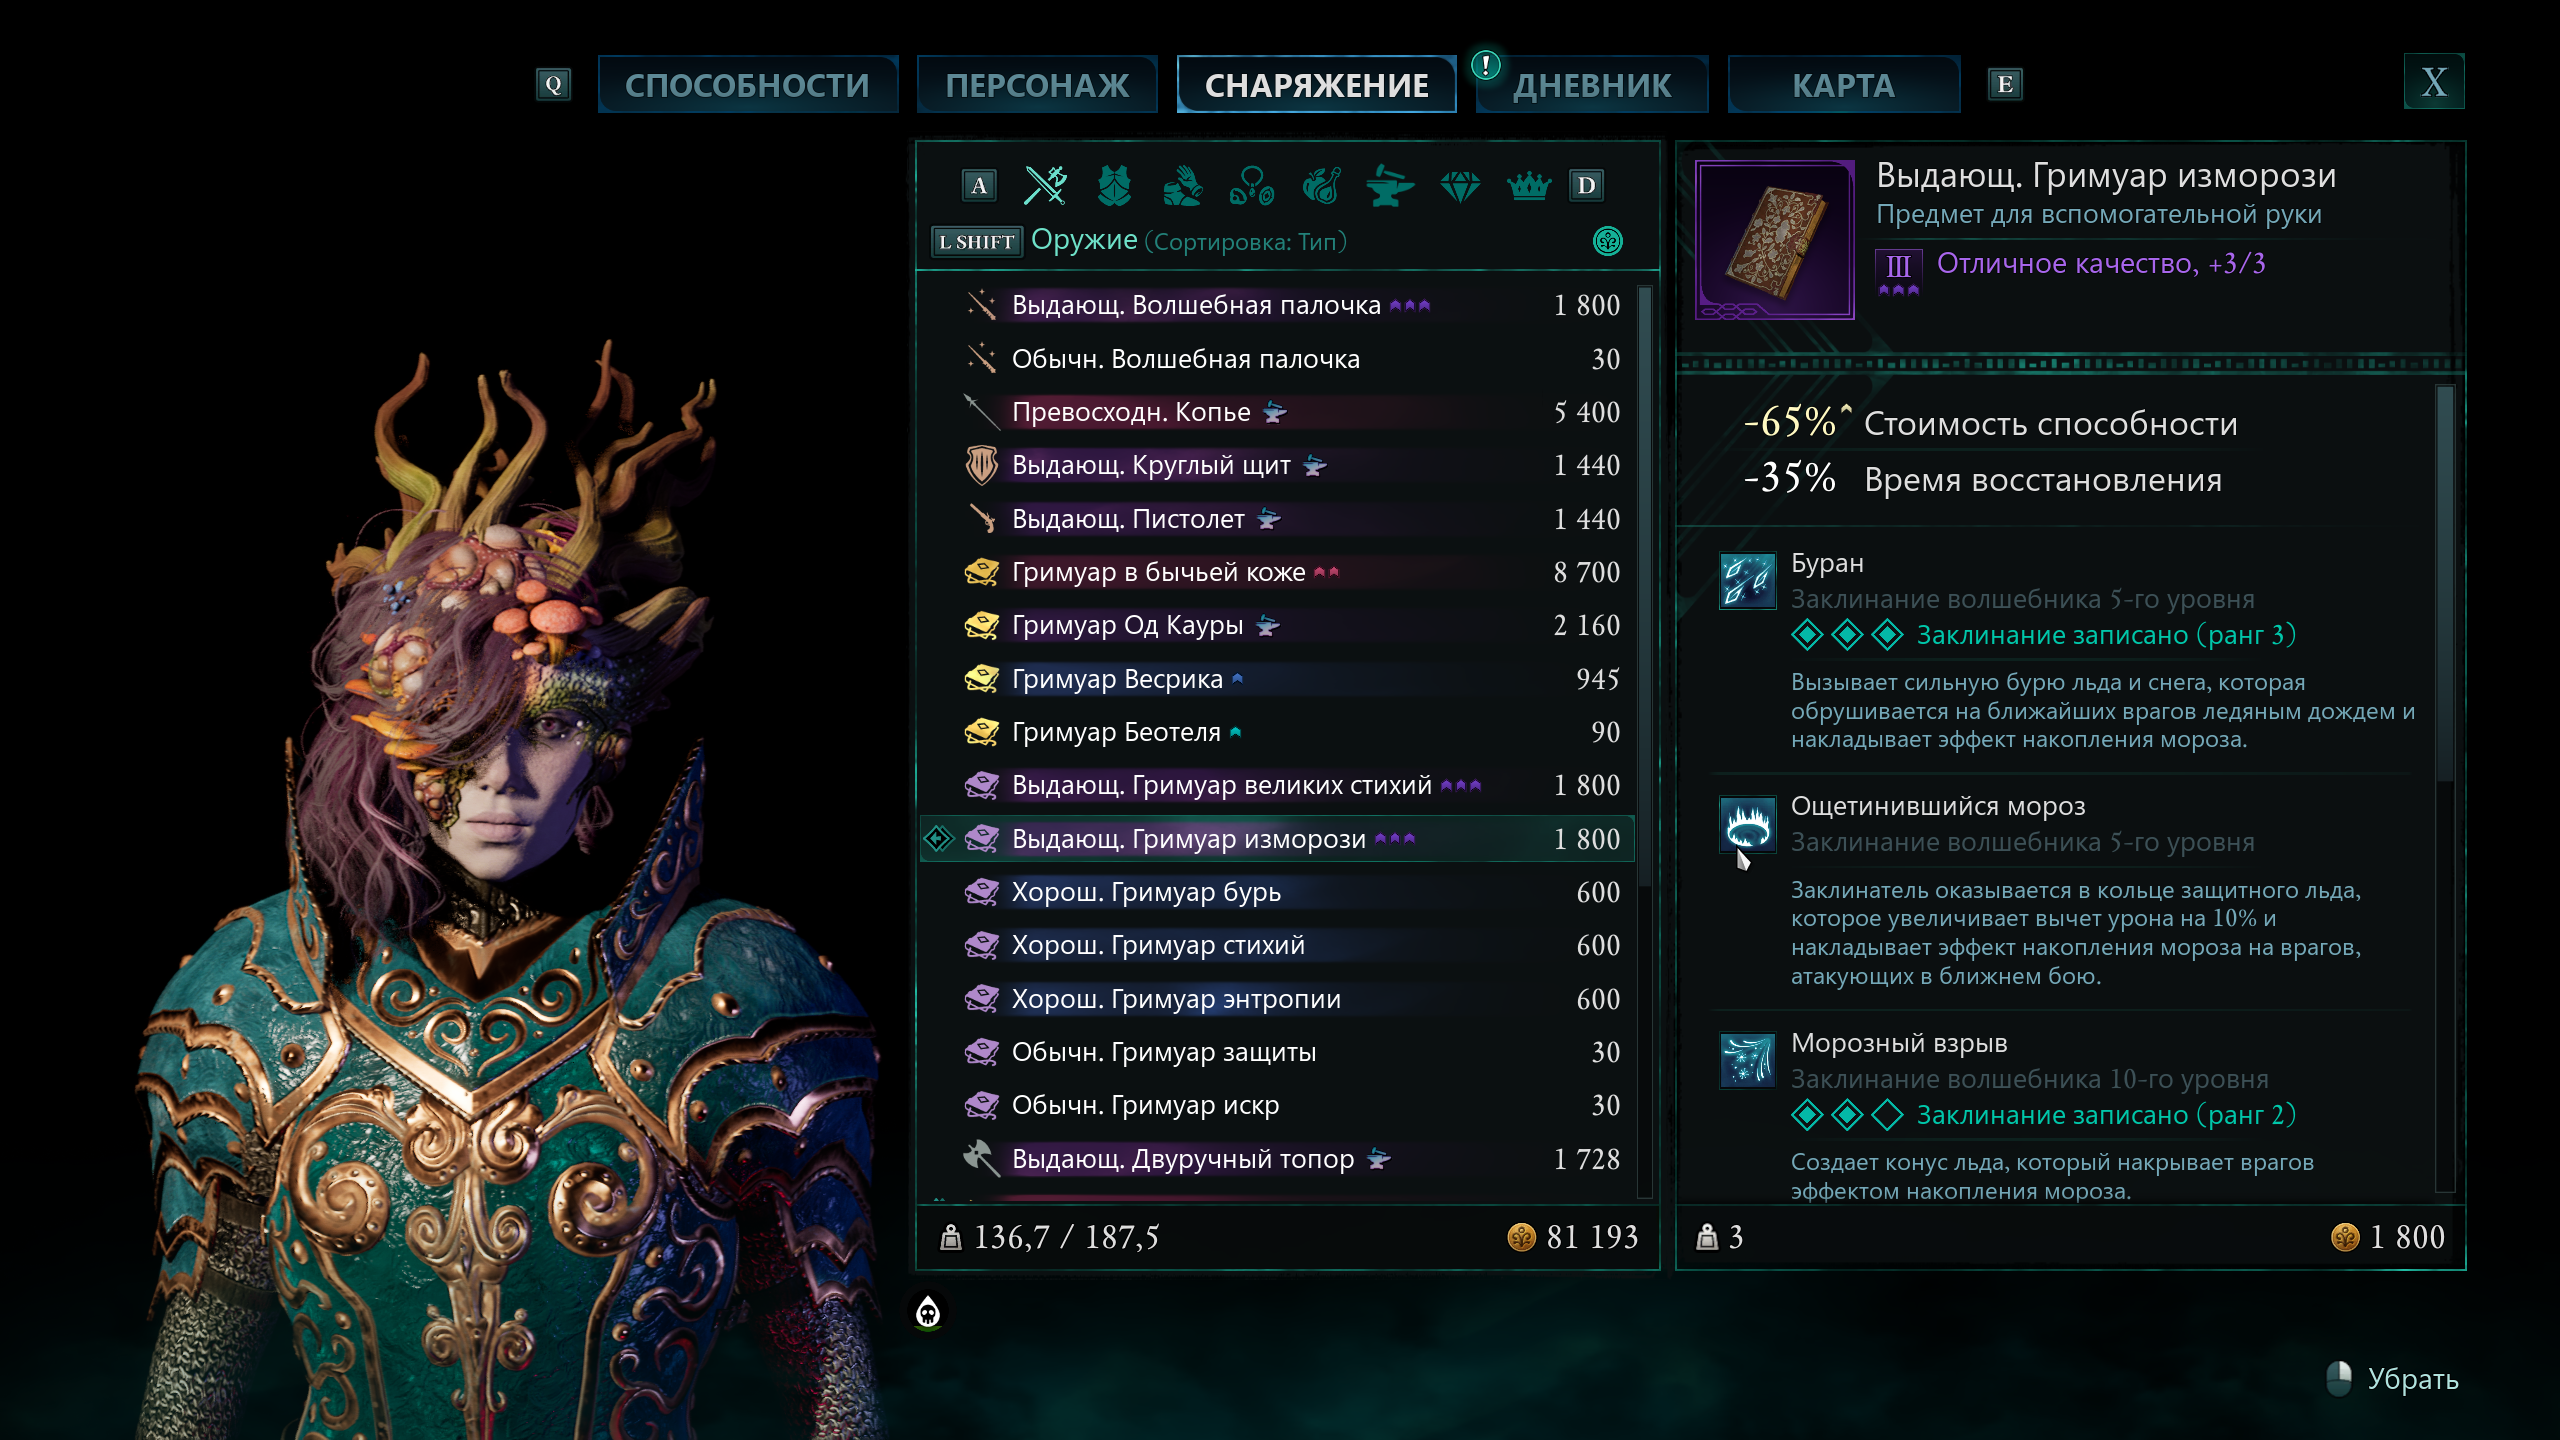The image size is (2560, 1440).
Task: Open the Rings and amulets category icon
Action: 1252,185
